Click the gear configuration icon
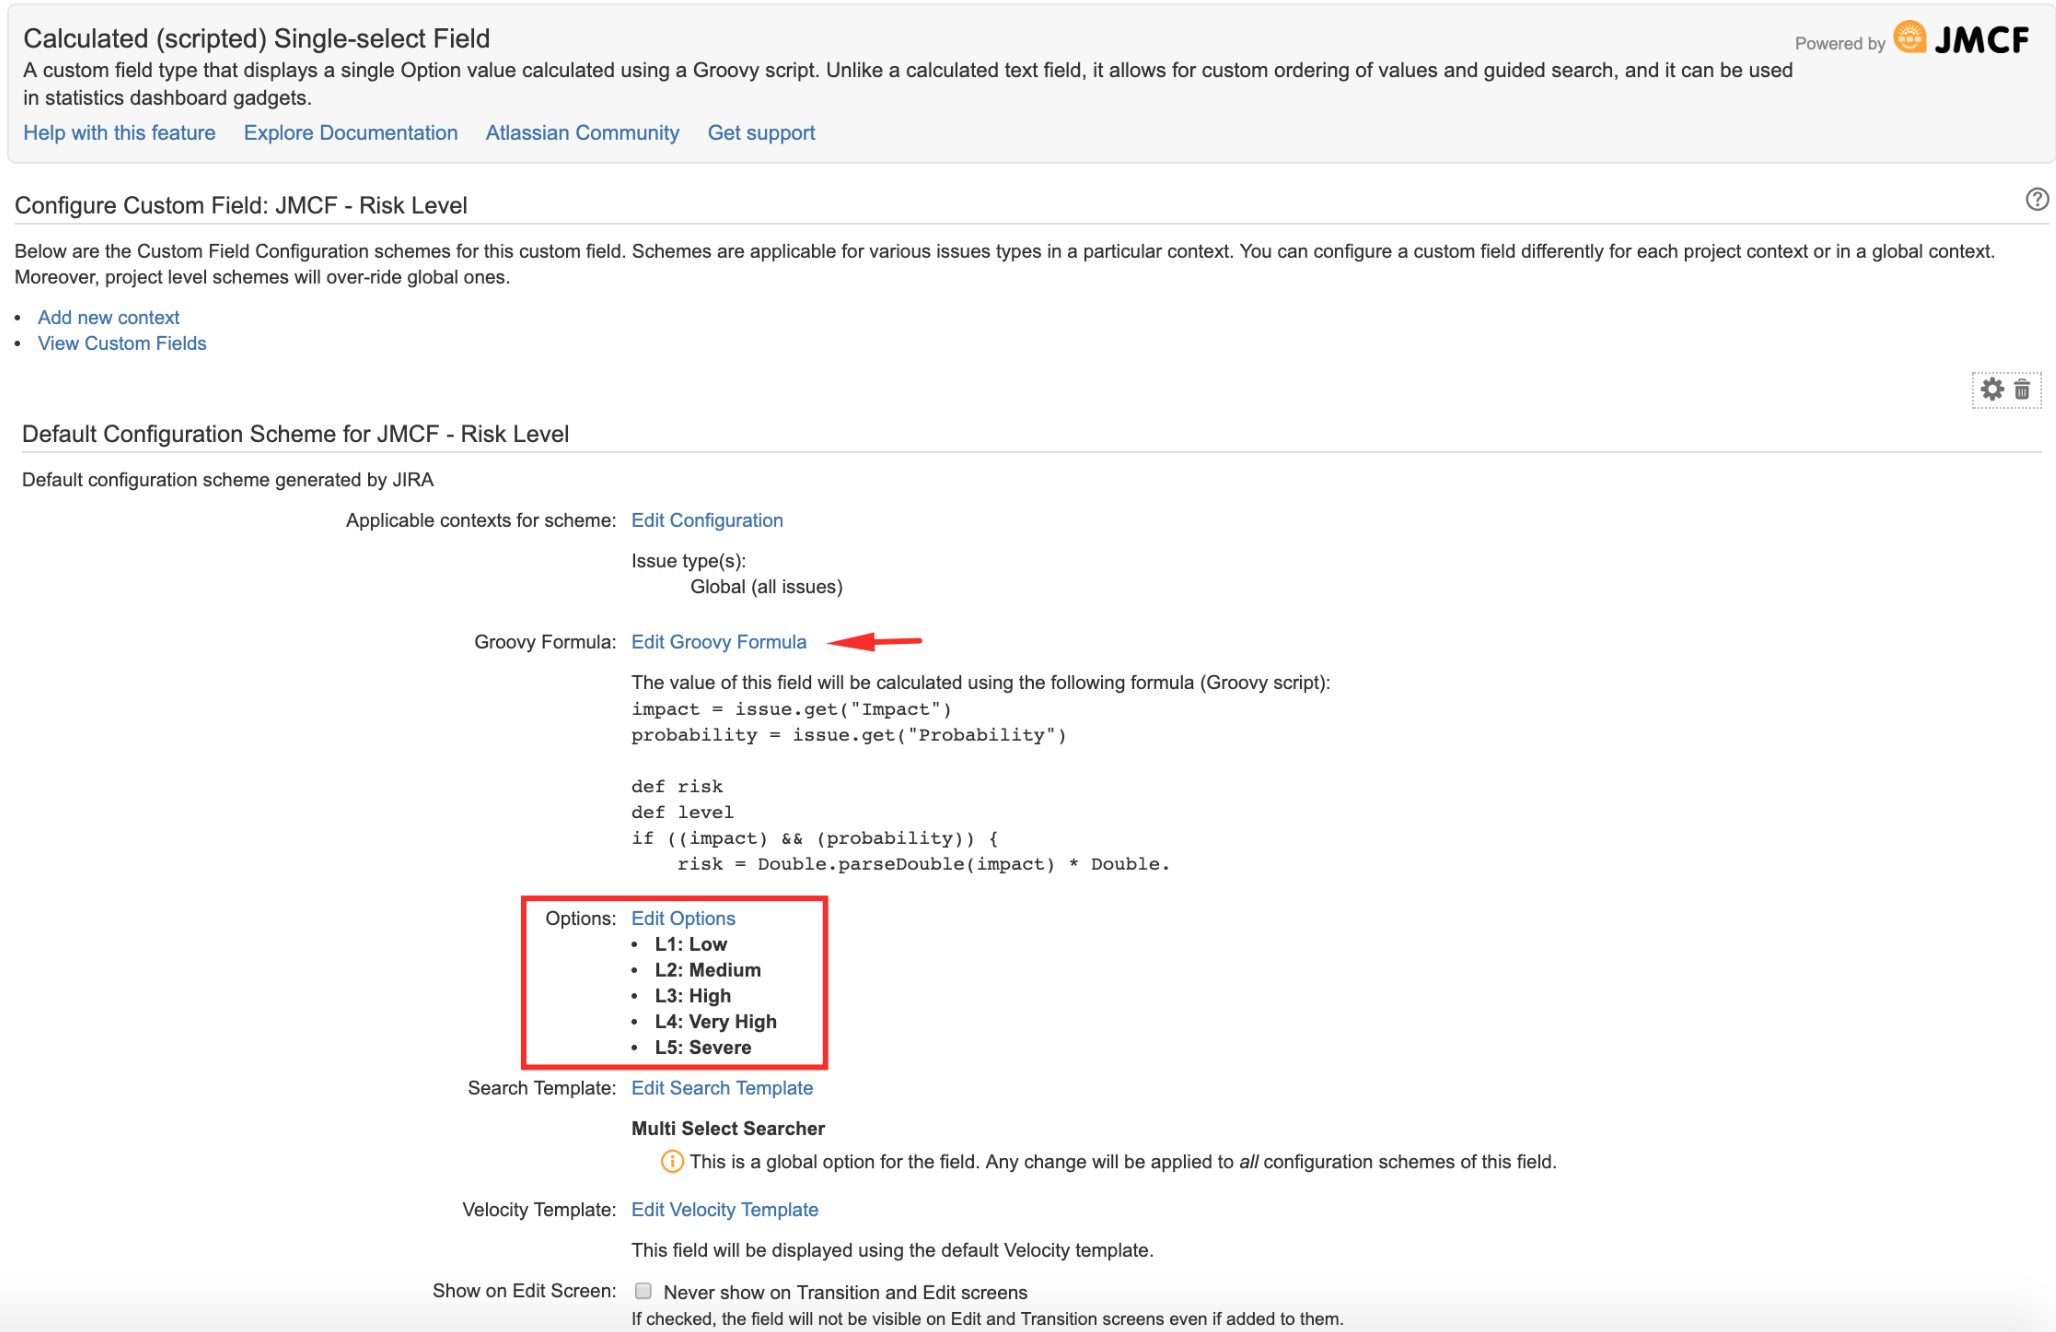Screen dimensions: 2056x1332 tap(1992, 389)
